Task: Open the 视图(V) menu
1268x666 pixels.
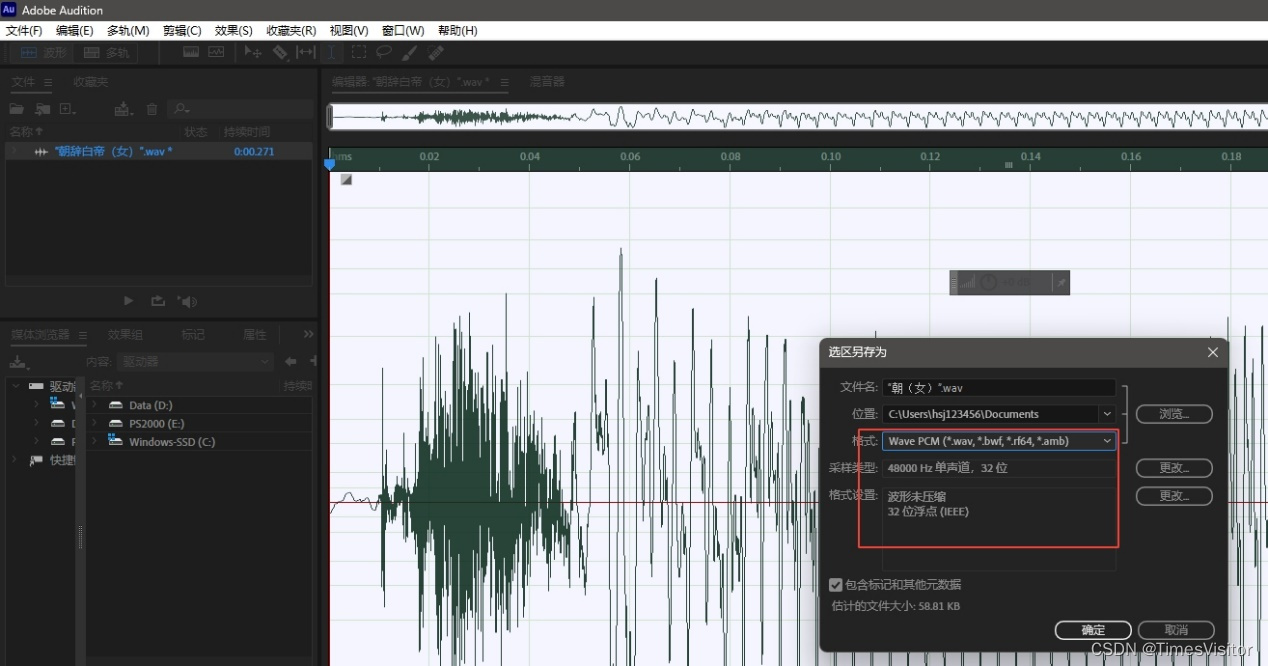Action: pos(349,31)
